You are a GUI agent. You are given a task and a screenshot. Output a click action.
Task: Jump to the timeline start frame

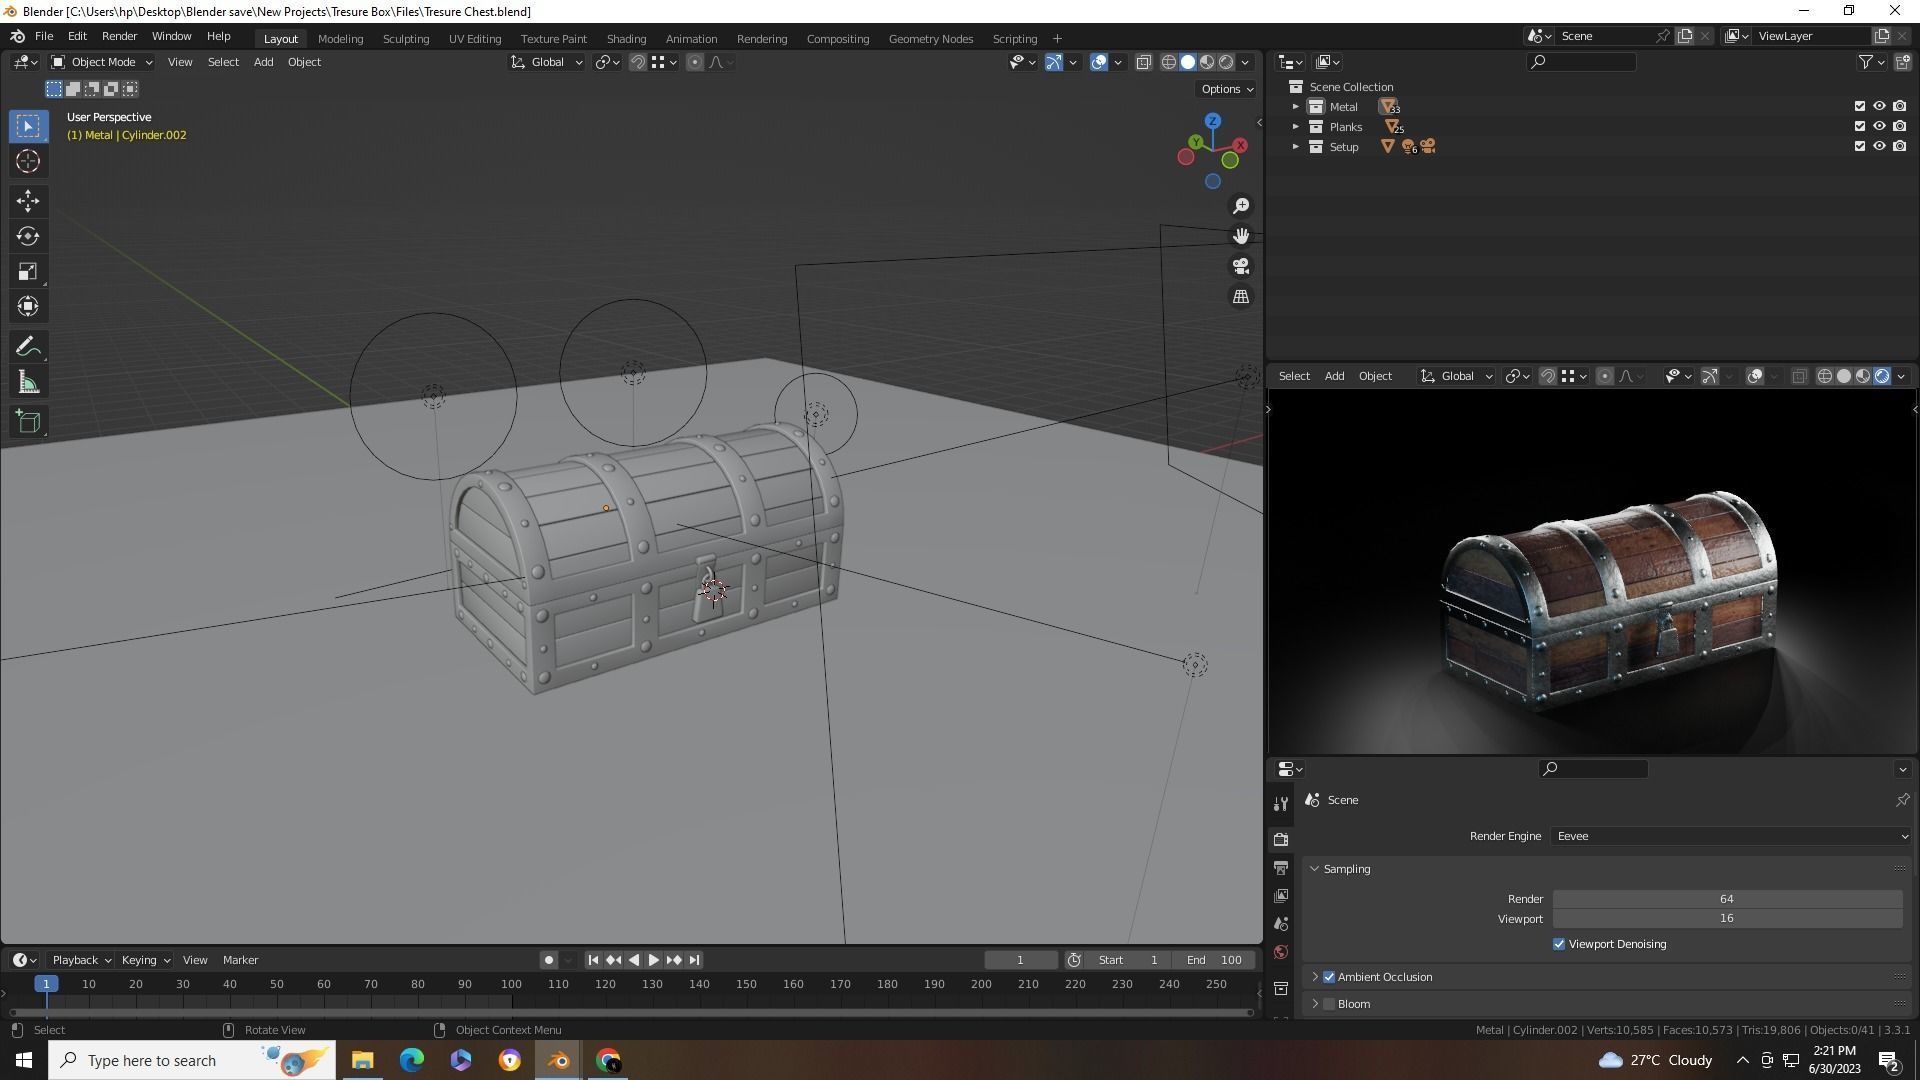tap(593, 960)
